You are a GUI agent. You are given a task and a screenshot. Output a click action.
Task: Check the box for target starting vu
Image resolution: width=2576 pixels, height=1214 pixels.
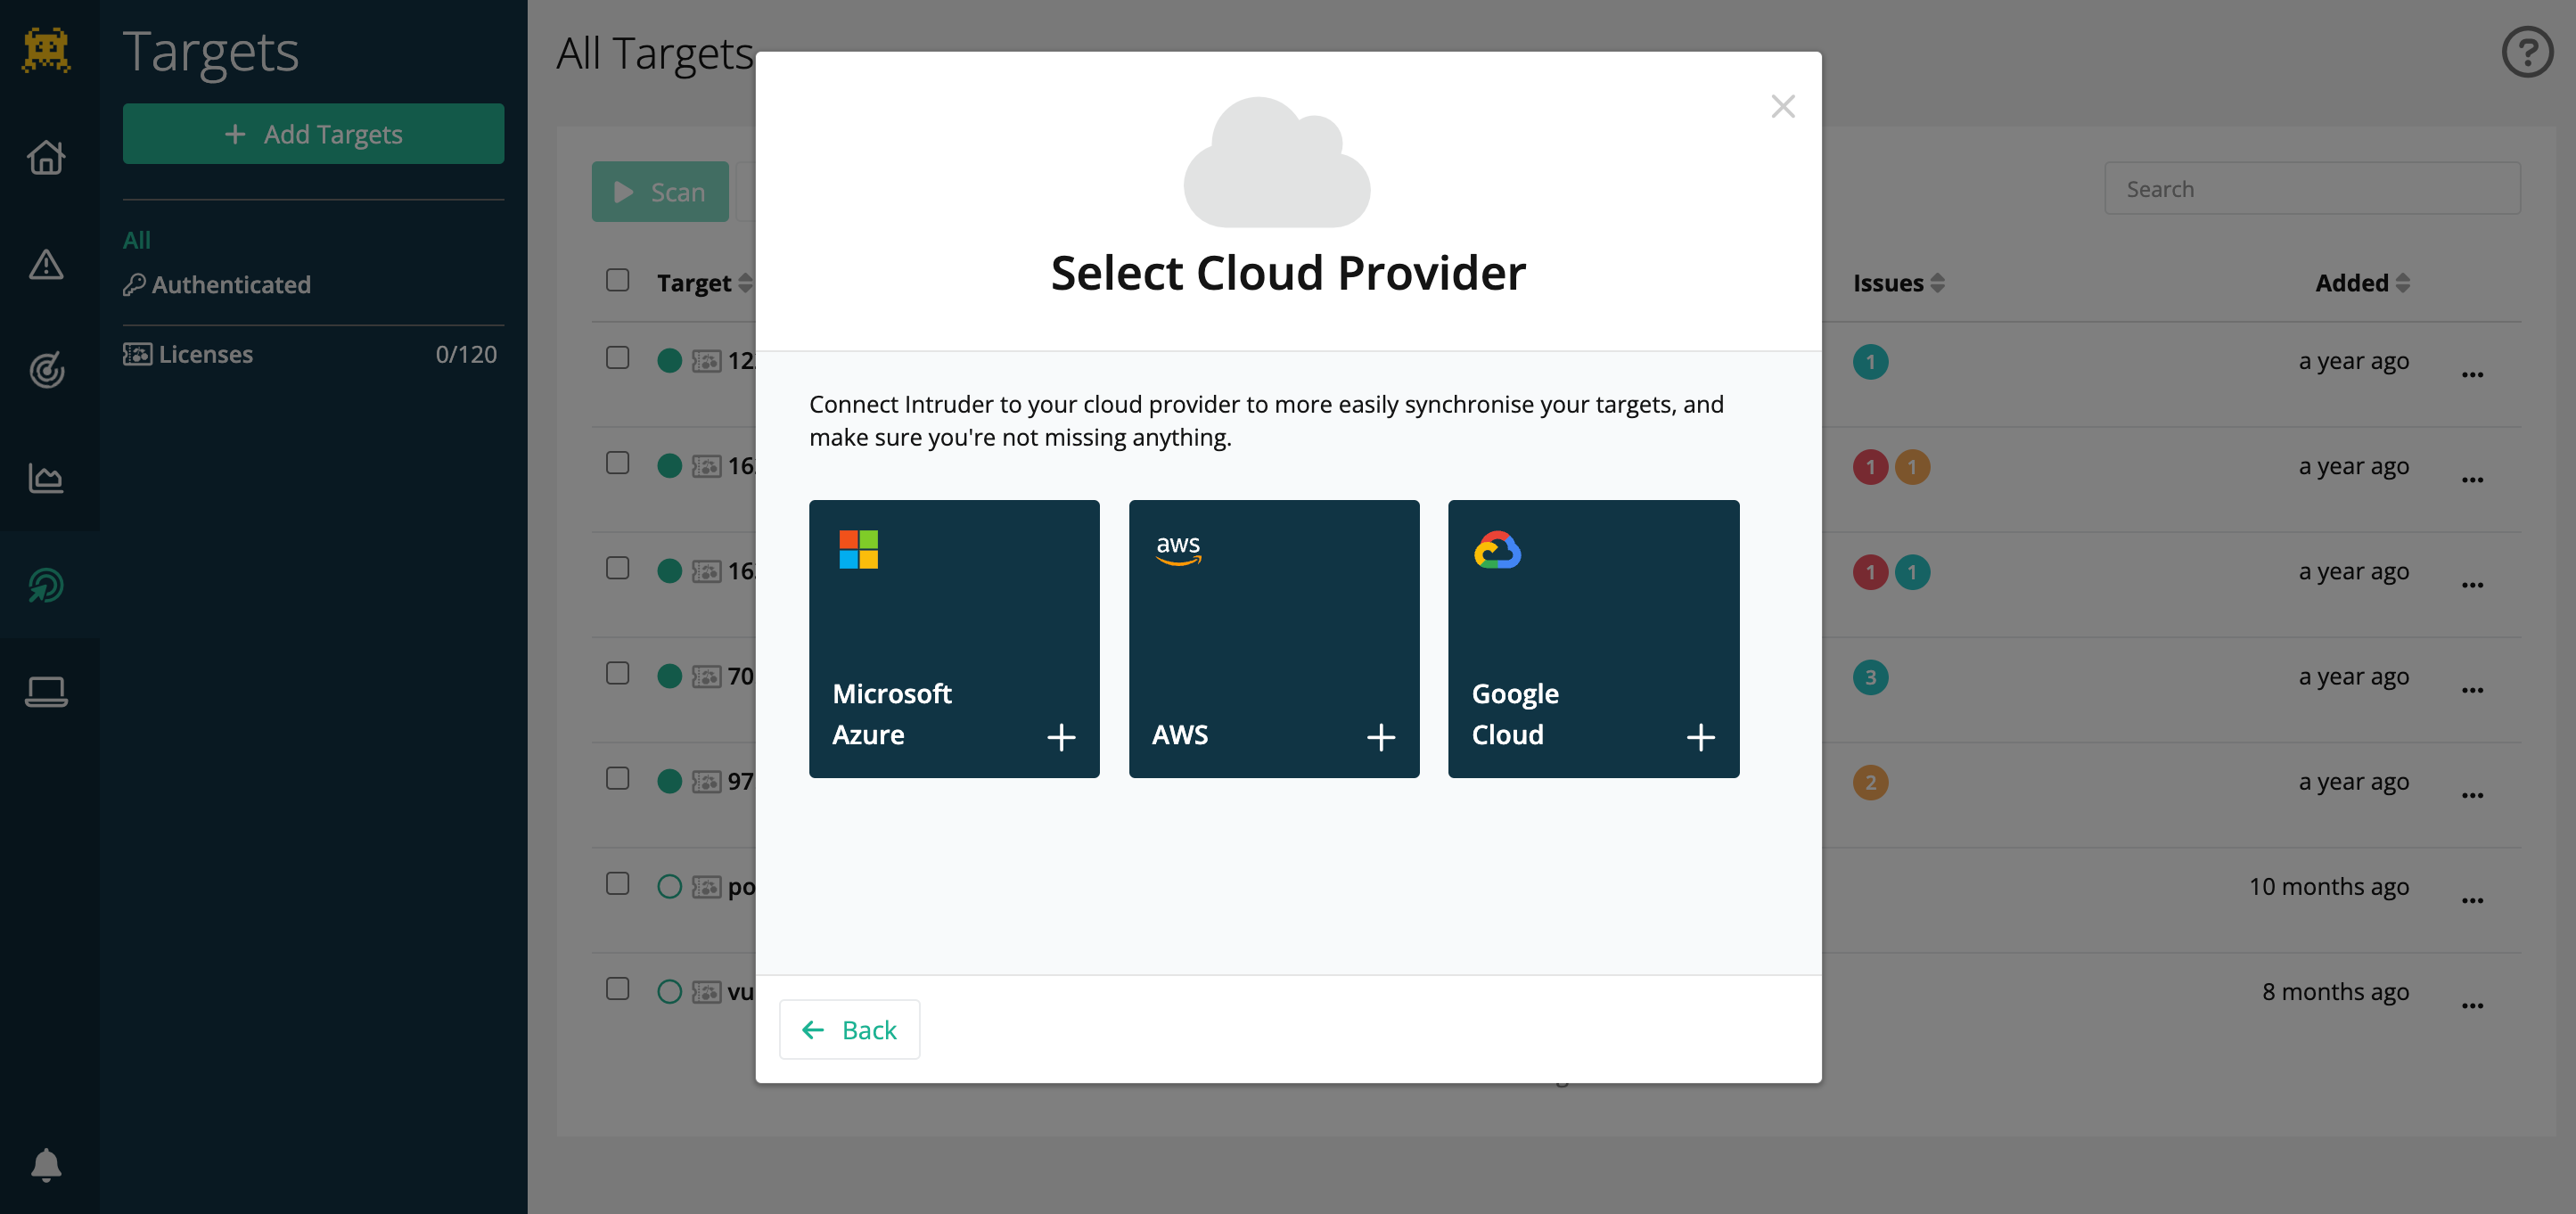(x=618, y=988)
